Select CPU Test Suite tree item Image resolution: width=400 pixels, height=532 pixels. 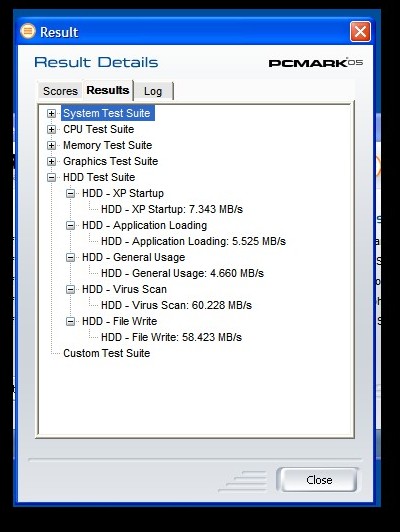99,129
